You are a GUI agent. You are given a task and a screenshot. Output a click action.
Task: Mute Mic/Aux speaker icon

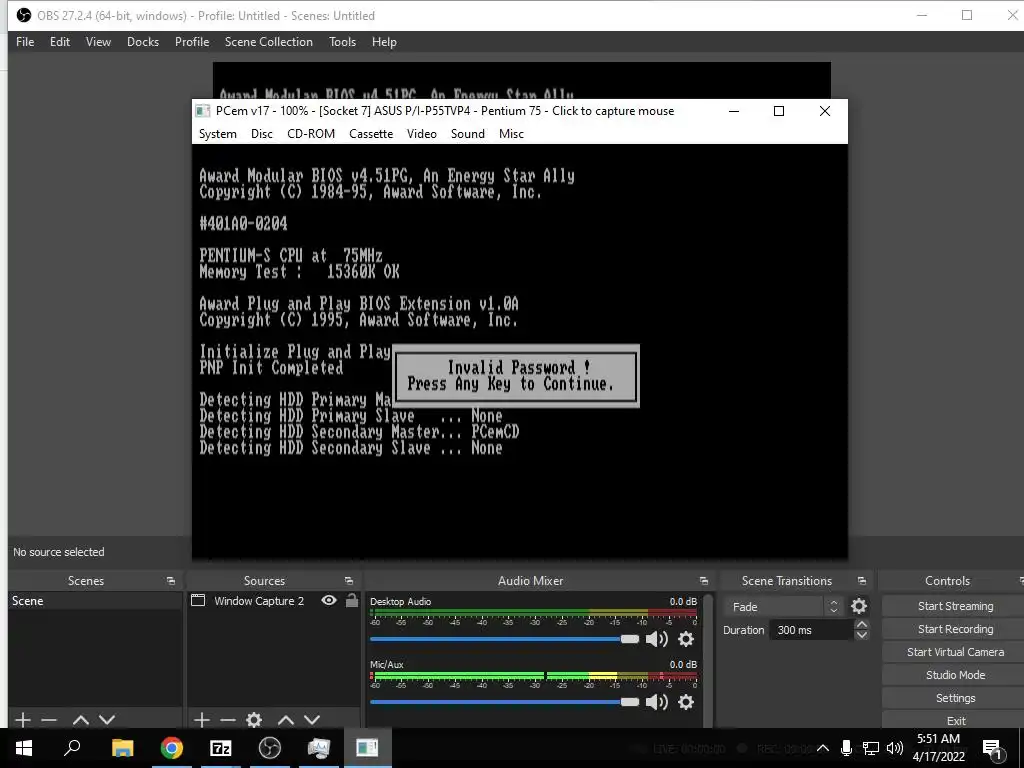pos(656,702)
